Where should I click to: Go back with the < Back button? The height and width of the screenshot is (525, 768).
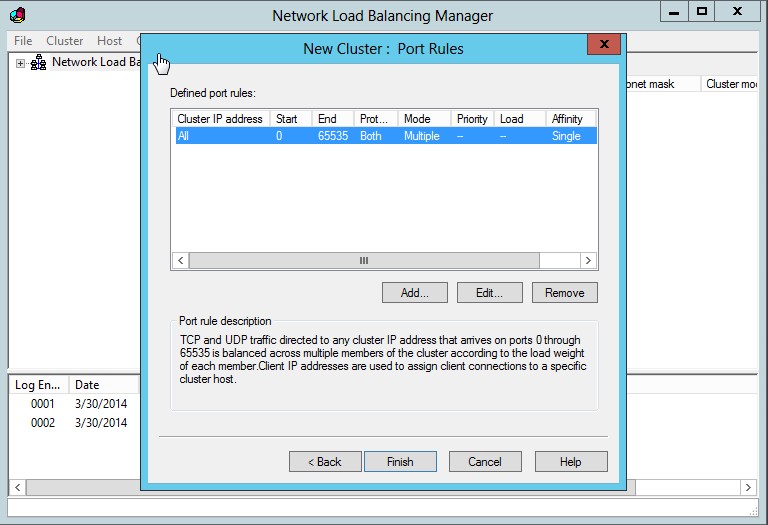[x=325, y=461]
